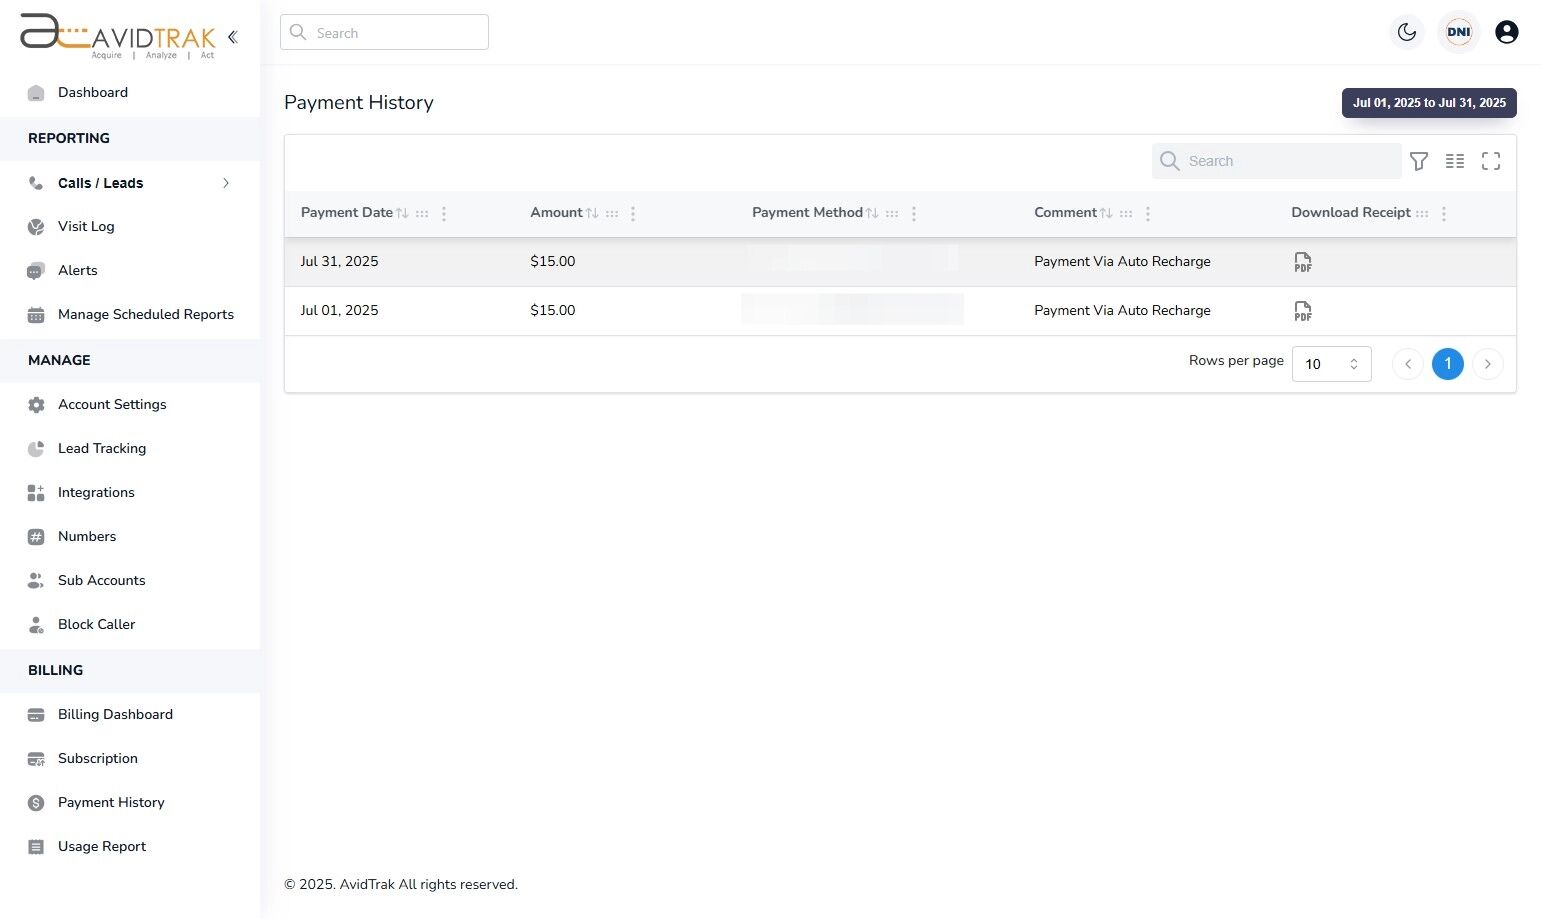The width and height of the screenshot is (1541, 919).
Task: Open the filter options for the table
Action: click(x=1419, y=161)
